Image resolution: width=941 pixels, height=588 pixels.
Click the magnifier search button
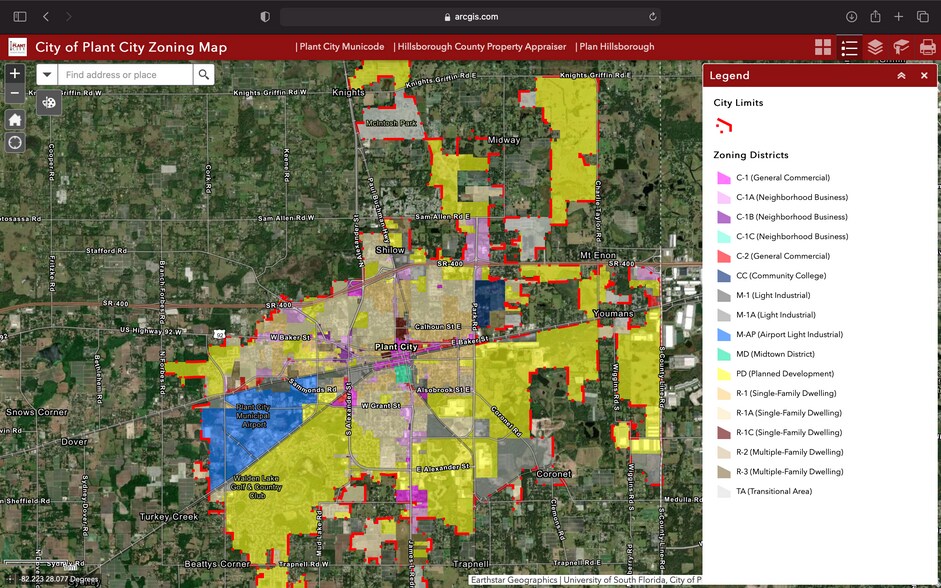click(203, 75)
